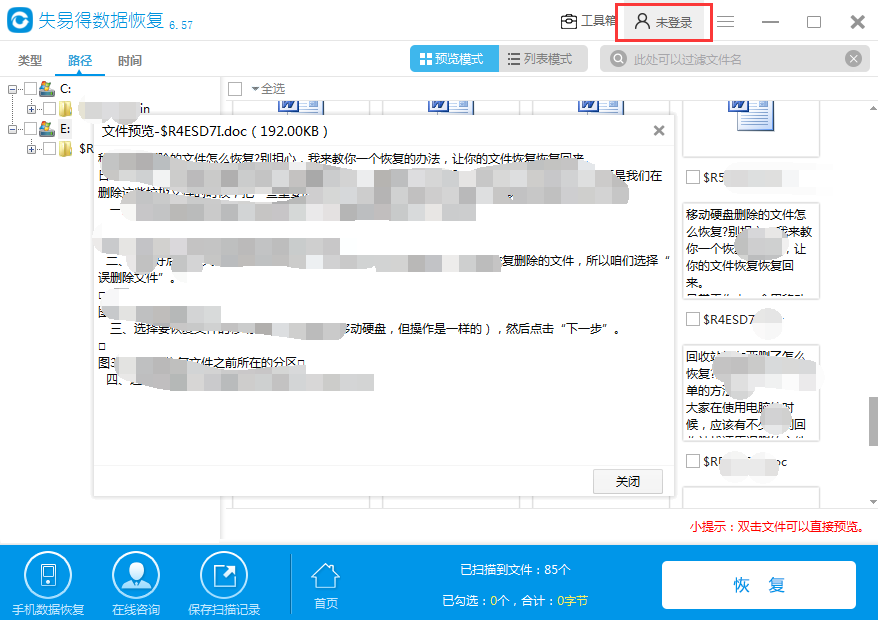
Task: Switch to the 时间 tab
Action: pos(129,59)
